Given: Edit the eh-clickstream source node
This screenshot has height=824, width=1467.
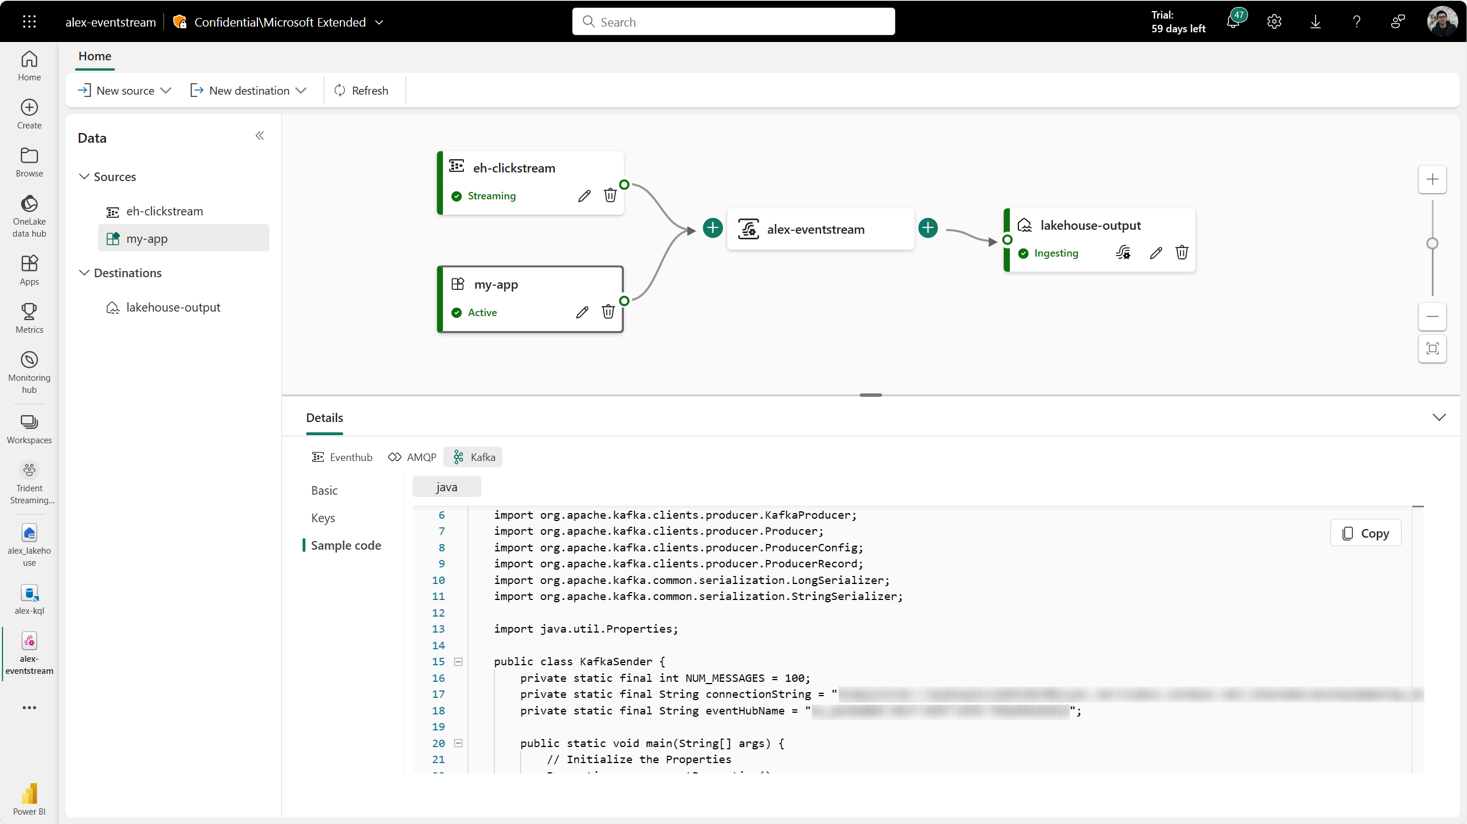Looking at the screenshot, I should (584, 196).
